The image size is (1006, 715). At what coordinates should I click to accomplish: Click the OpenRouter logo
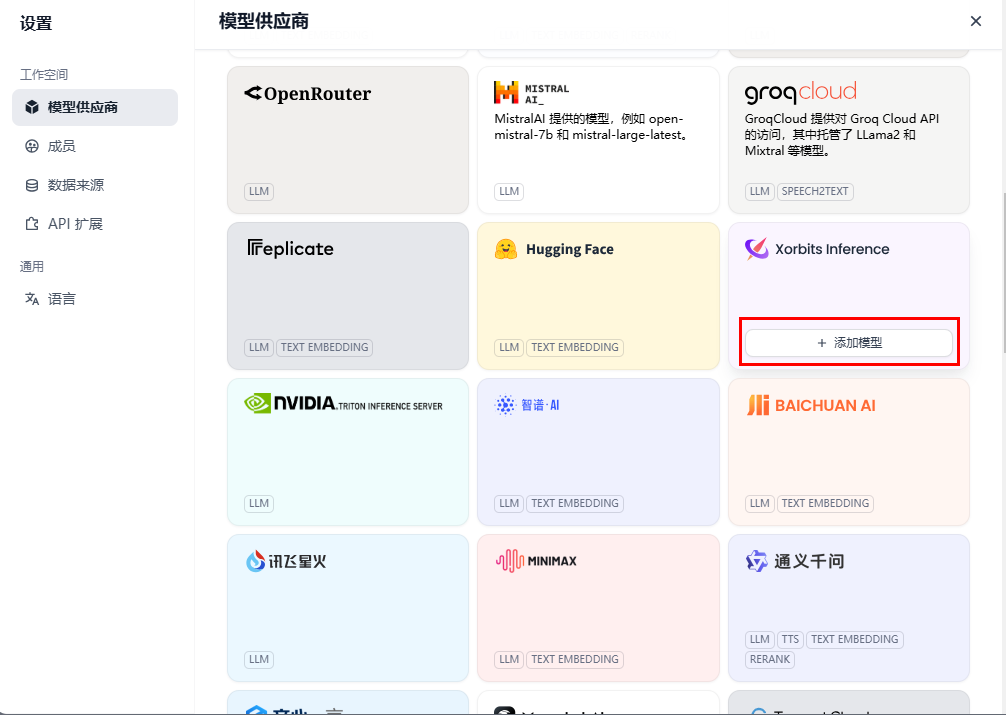[x=307, y=94]
